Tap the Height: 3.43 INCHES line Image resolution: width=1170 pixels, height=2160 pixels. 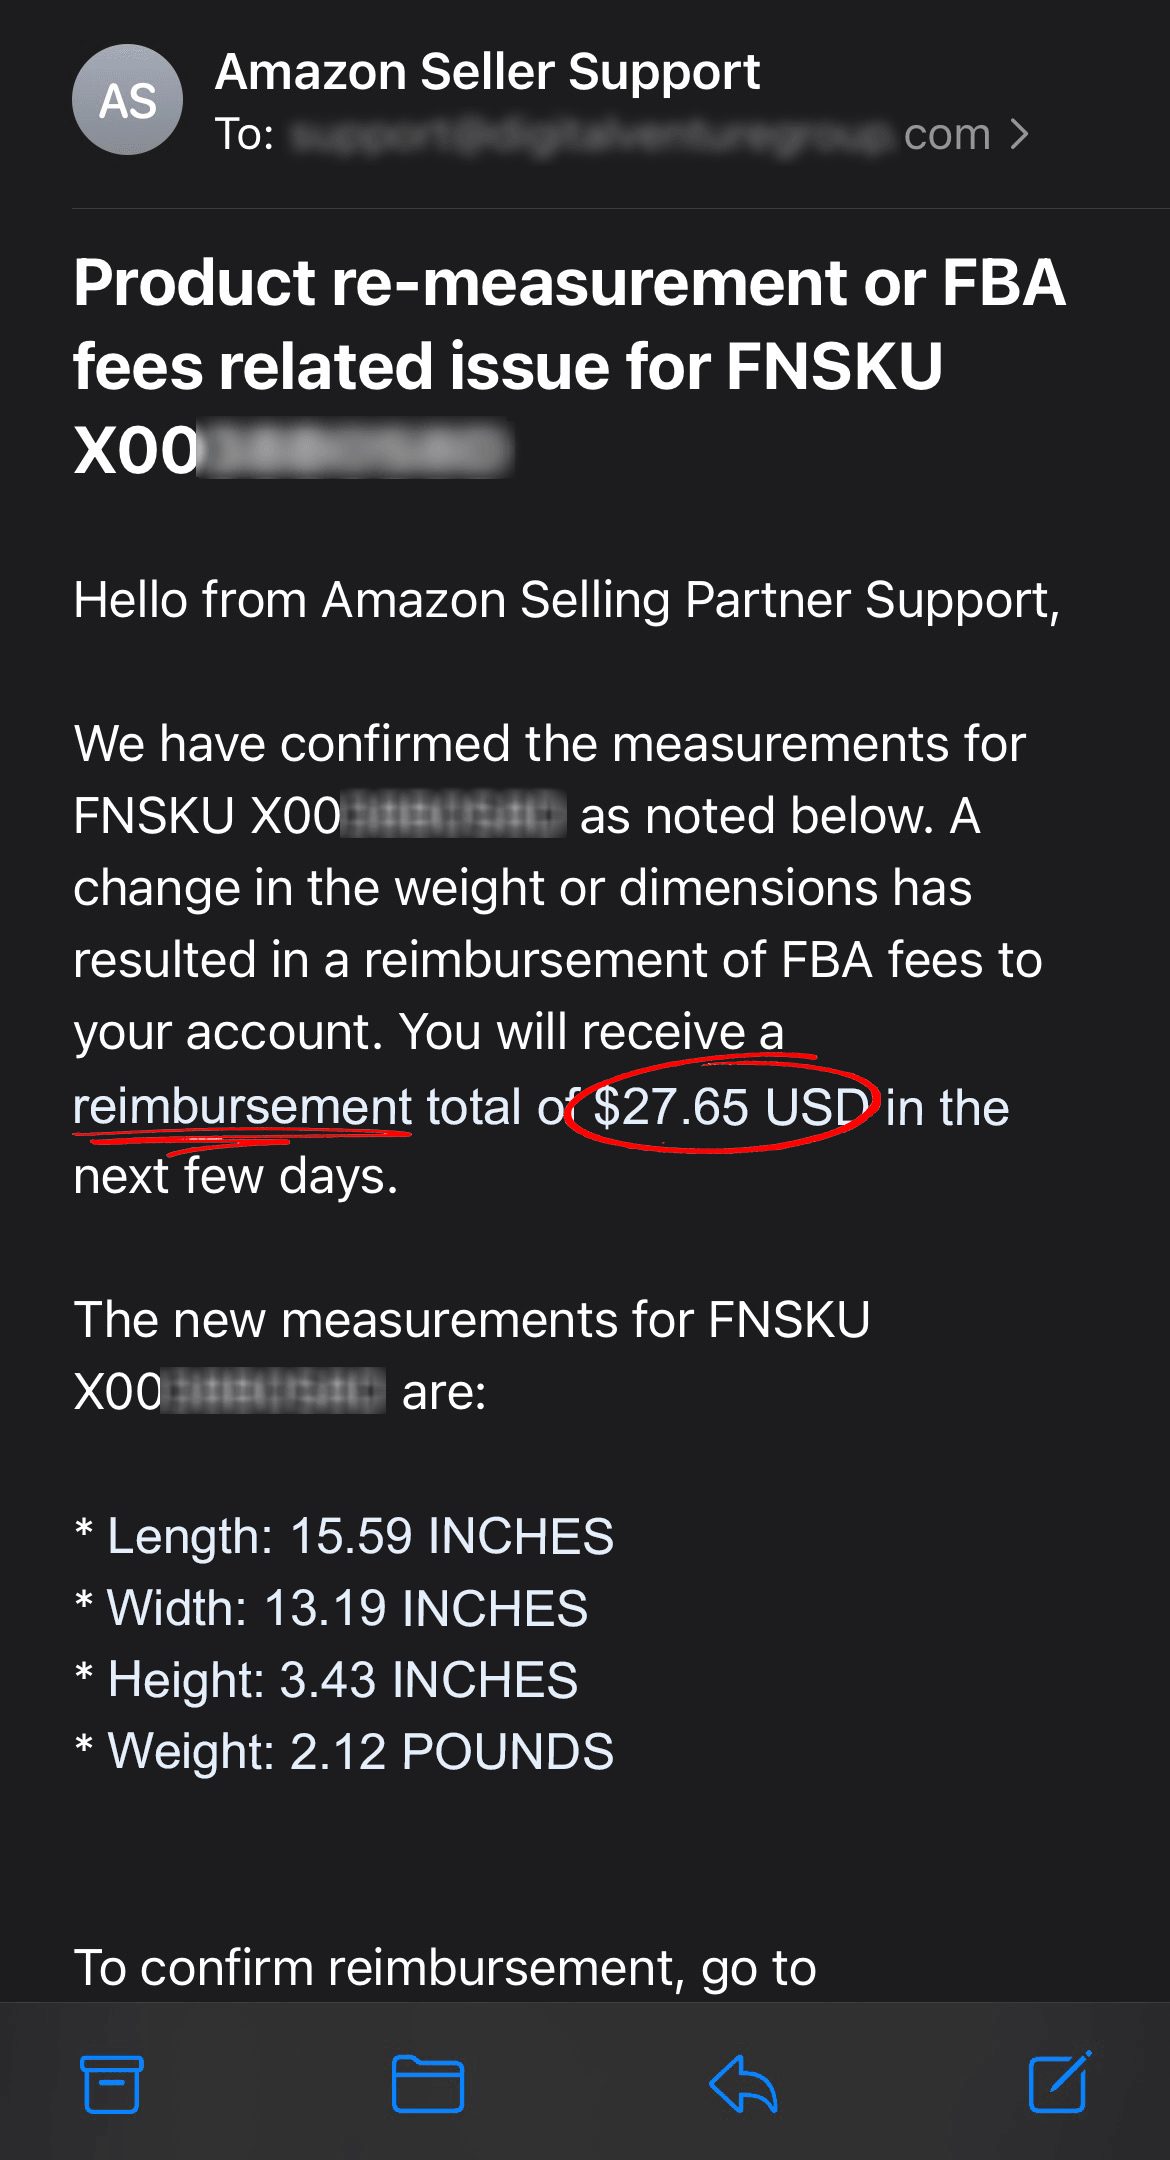(326, 1680)
